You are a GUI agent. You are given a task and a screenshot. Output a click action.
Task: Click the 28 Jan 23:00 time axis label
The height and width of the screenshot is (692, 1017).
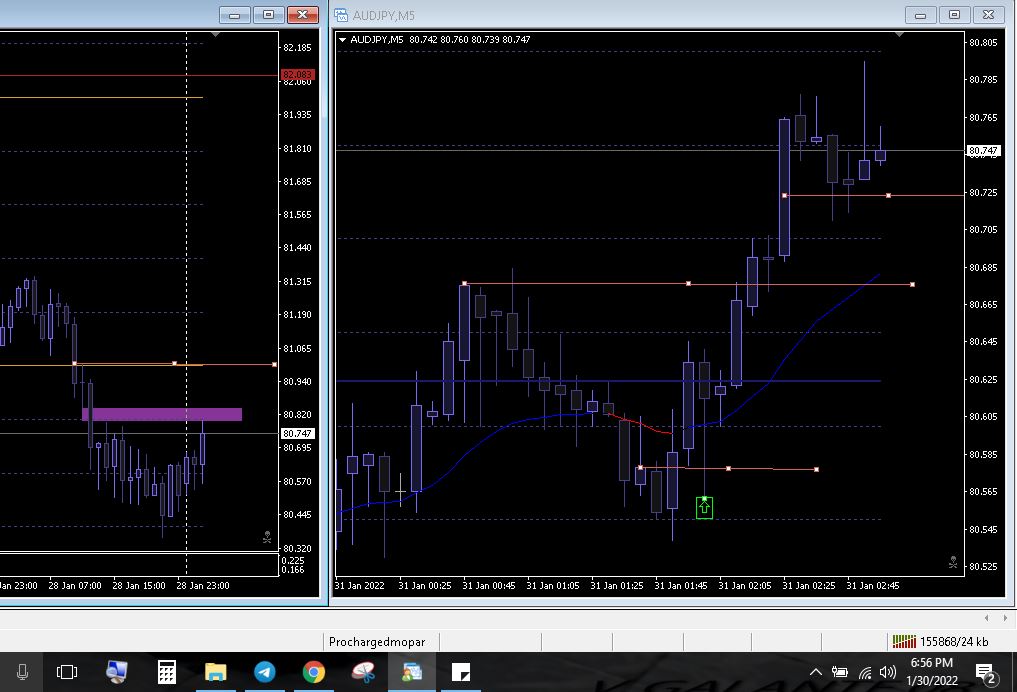(202, 586)
